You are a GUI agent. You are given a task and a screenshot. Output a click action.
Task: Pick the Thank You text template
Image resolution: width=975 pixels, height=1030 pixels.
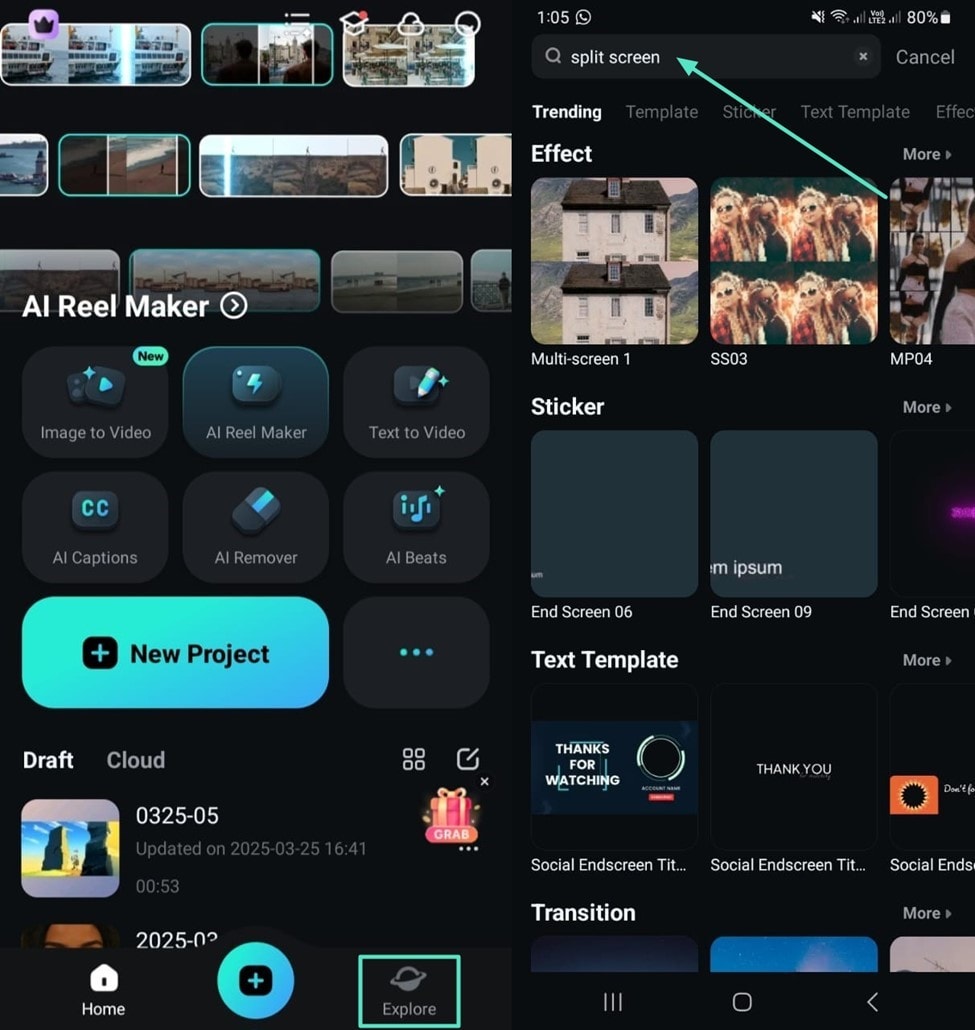pyautogui.click(x=794, y=767)
